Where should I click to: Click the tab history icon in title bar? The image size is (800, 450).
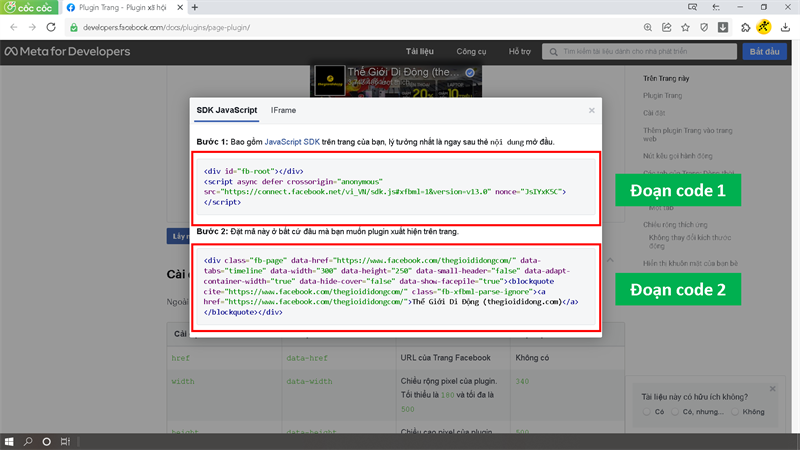716,7
